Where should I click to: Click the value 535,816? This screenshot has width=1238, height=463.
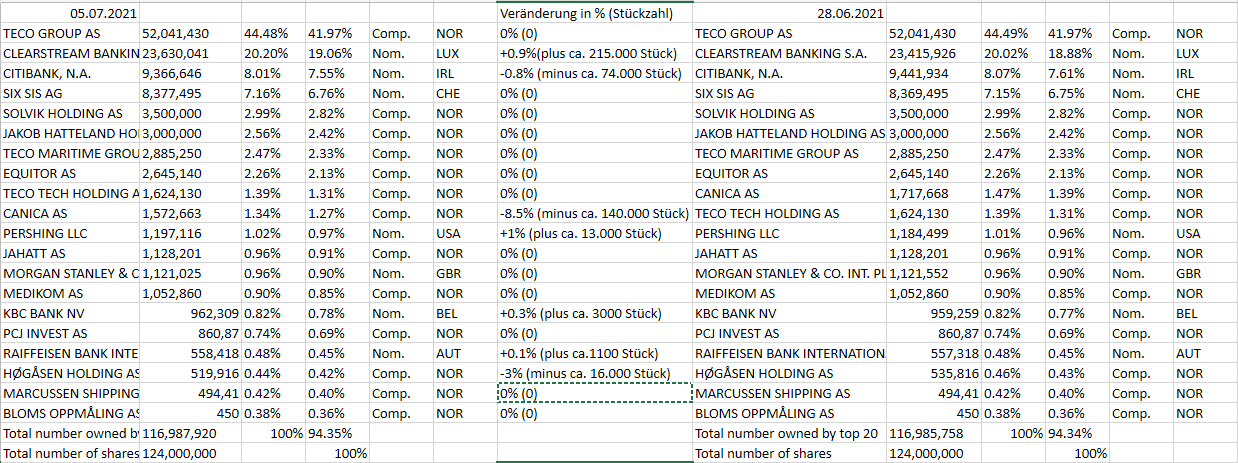(x=933, y=373)
